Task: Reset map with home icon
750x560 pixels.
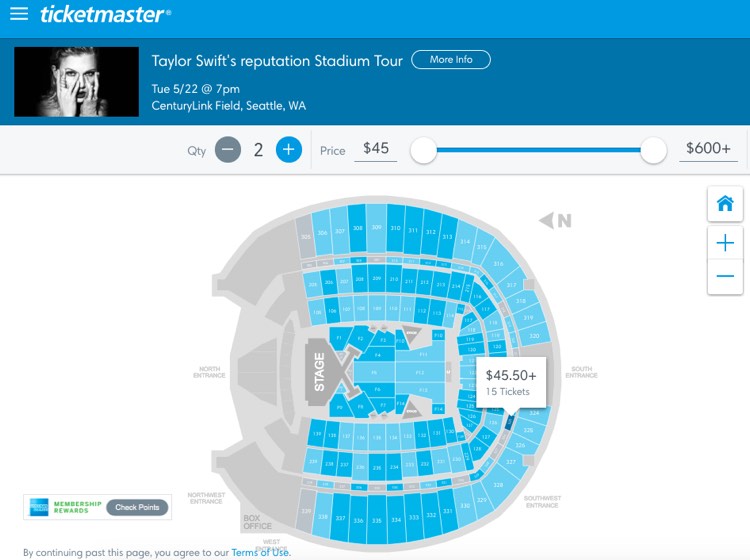Action: coord(725,204)
